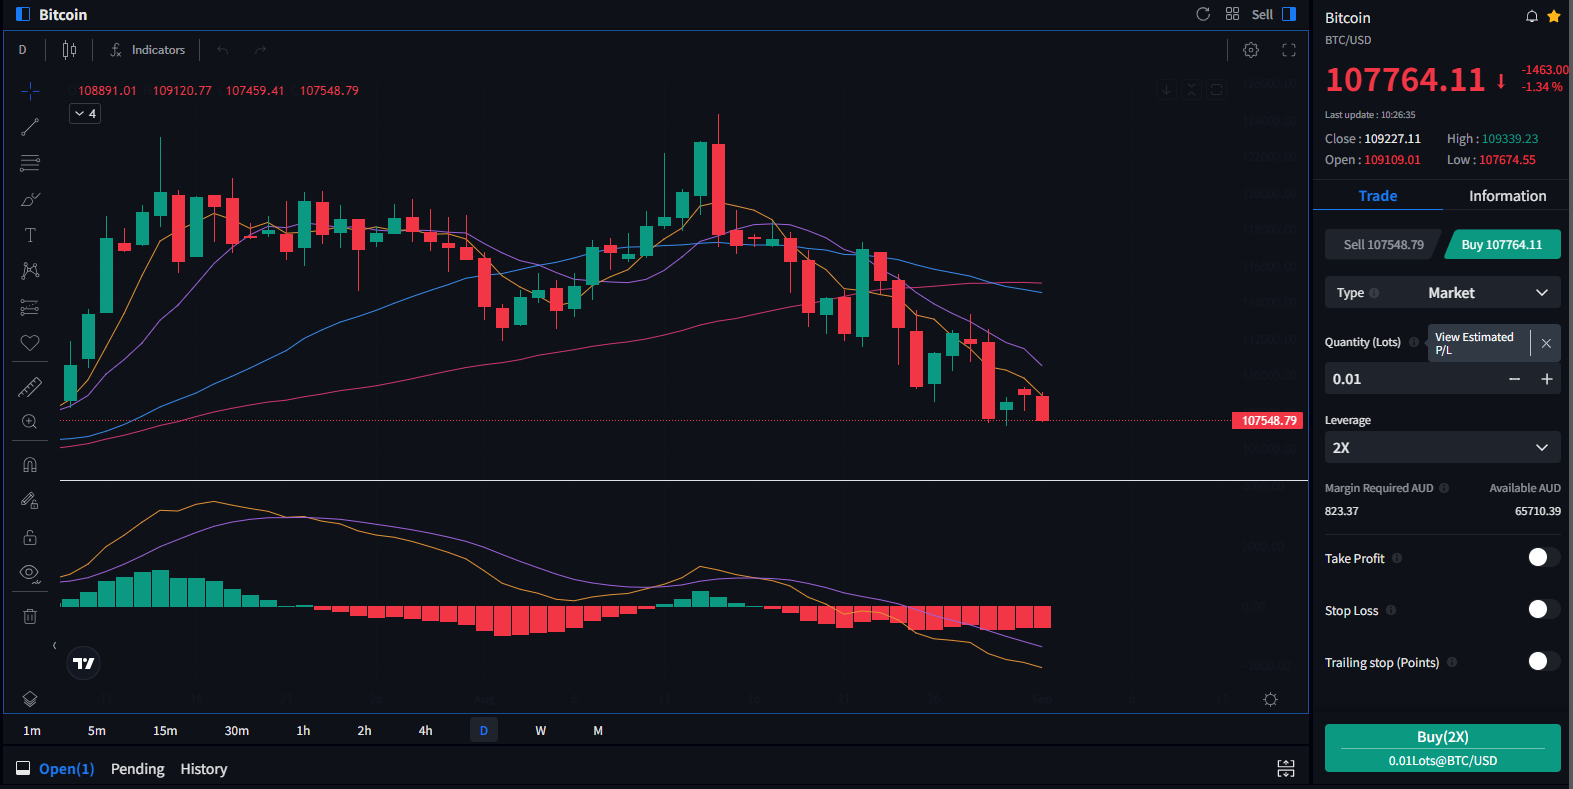Expand the positions panel icon
The image size is (1573, 789).
coord(1286,768)
